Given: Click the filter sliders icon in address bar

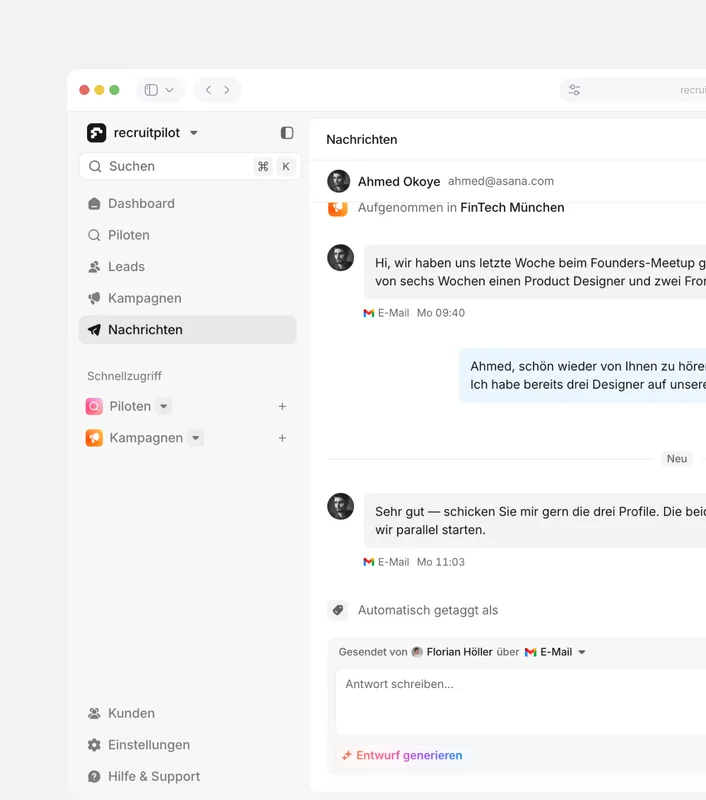Looking at the screenshot, I should pyautogui.click(x=574, y=90).
